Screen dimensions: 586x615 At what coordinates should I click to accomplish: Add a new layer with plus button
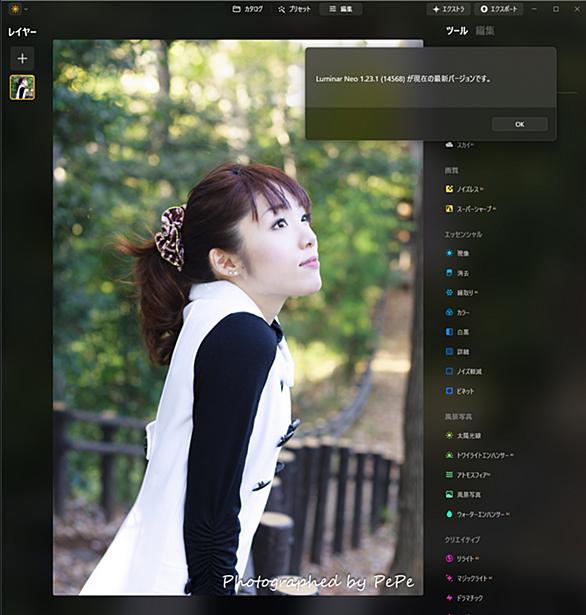tap(22, 58)
